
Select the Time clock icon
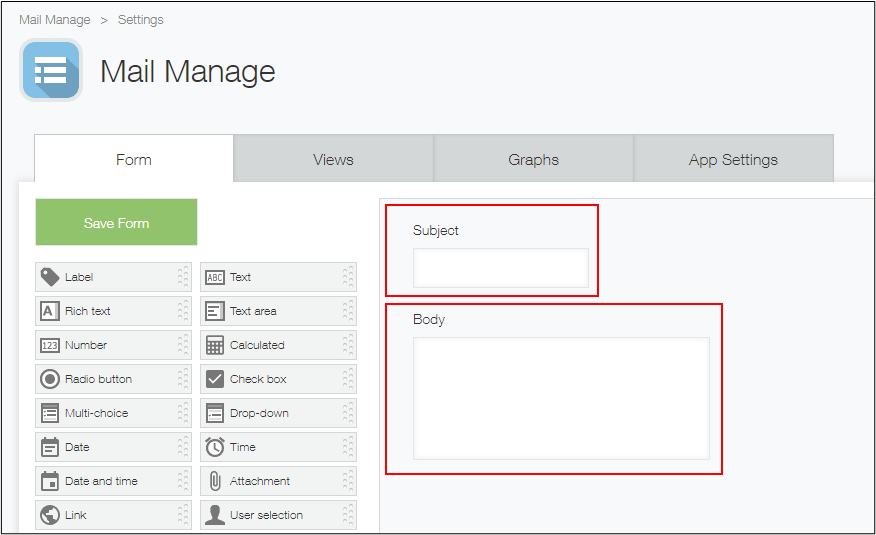tap(214, 447)
